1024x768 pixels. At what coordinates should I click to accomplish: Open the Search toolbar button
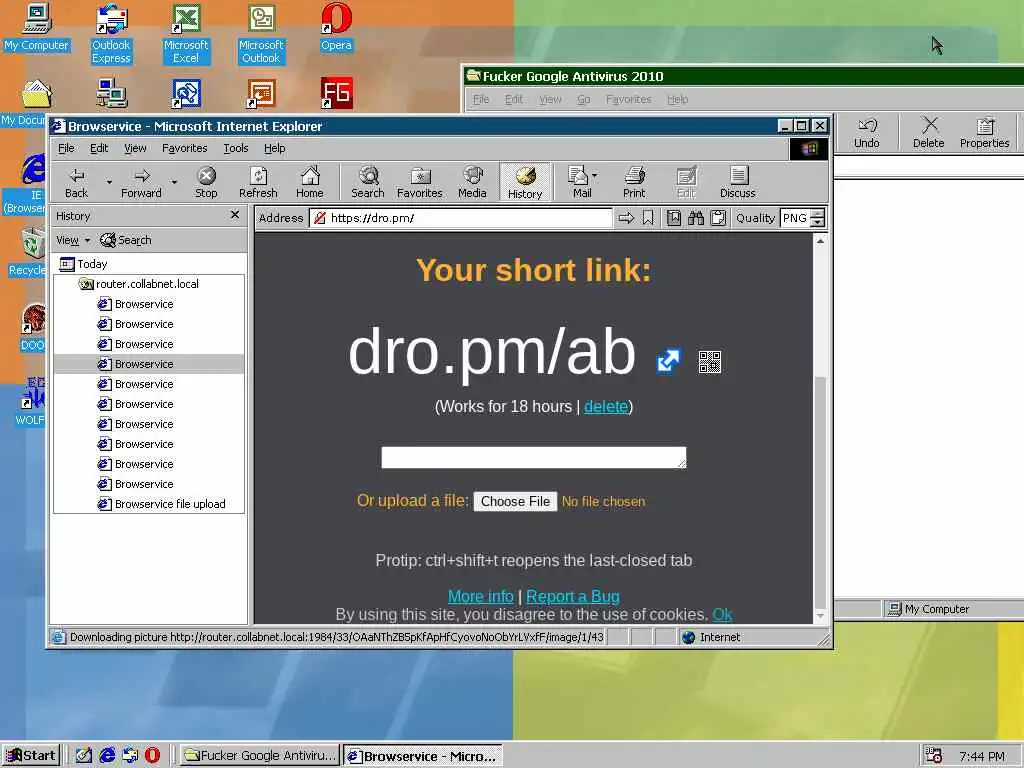[368, 182]
